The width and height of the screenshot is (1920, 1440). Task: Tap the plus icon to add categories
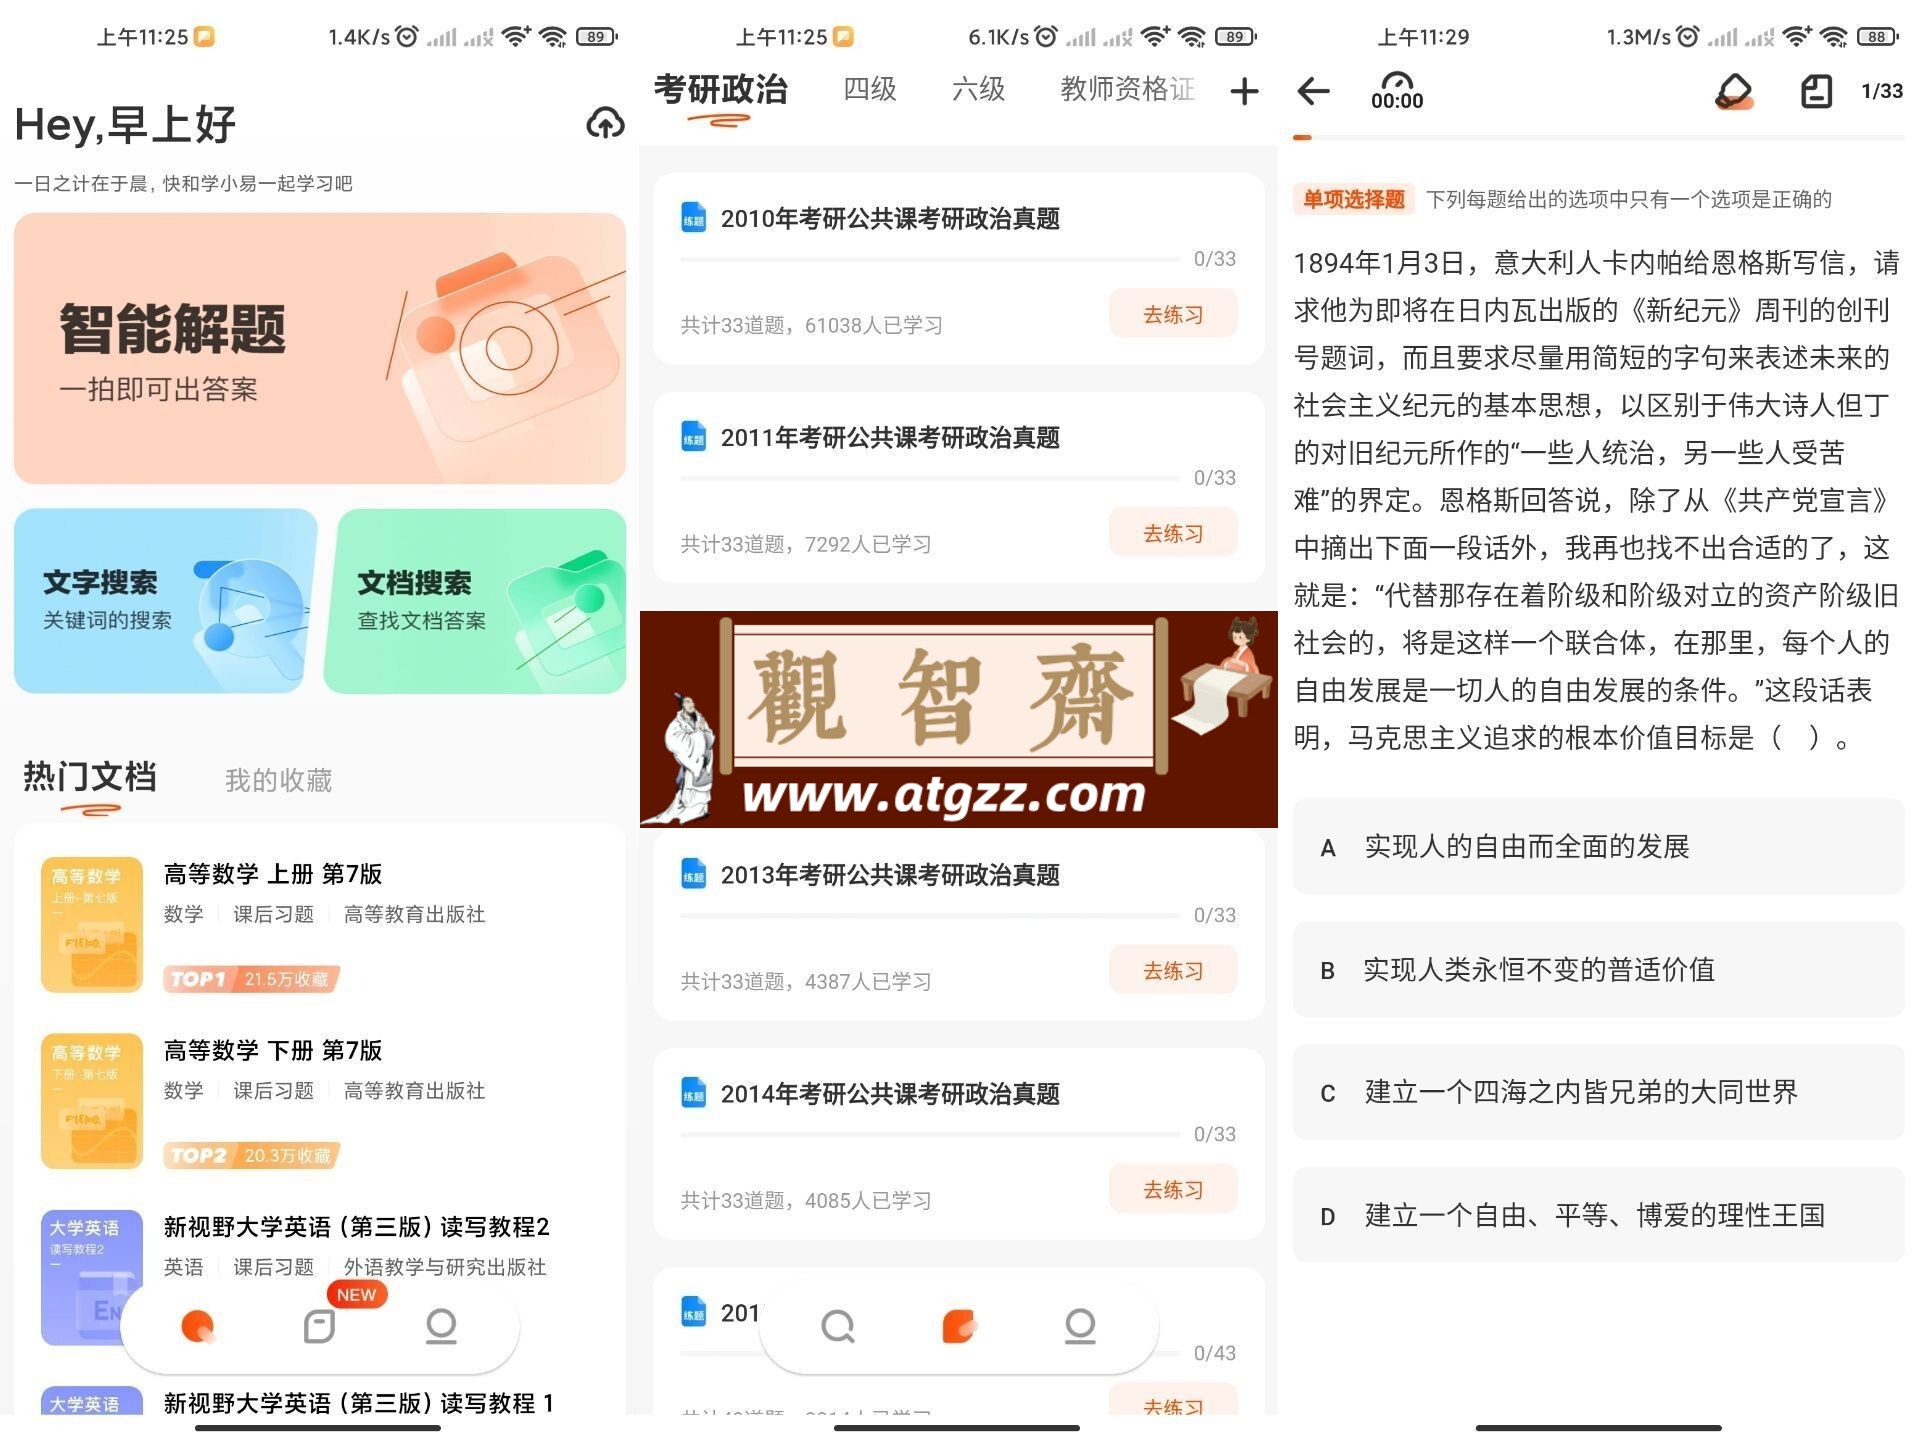pyautogui.click(x=1244, y=92)
